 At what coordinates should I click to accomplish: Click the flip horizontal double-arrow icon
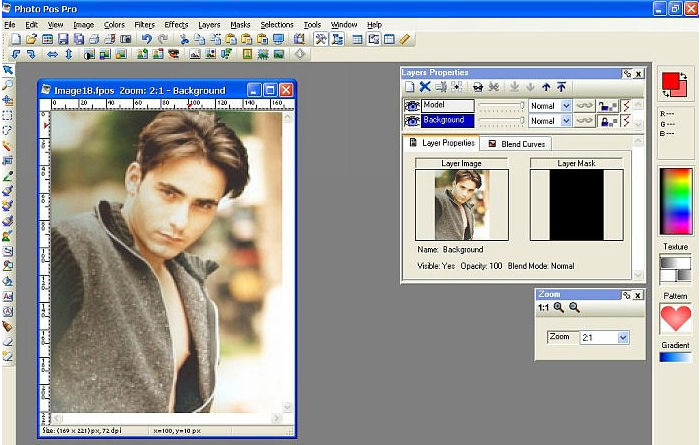pyautogui.click(x=52, y=54)
